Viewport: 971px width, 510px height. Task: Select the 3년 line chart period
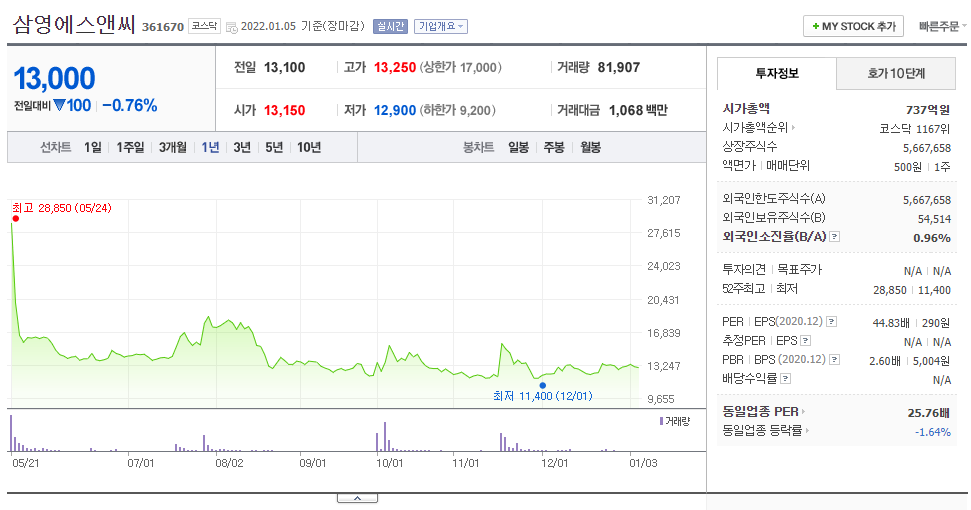(x=242, y=147)
